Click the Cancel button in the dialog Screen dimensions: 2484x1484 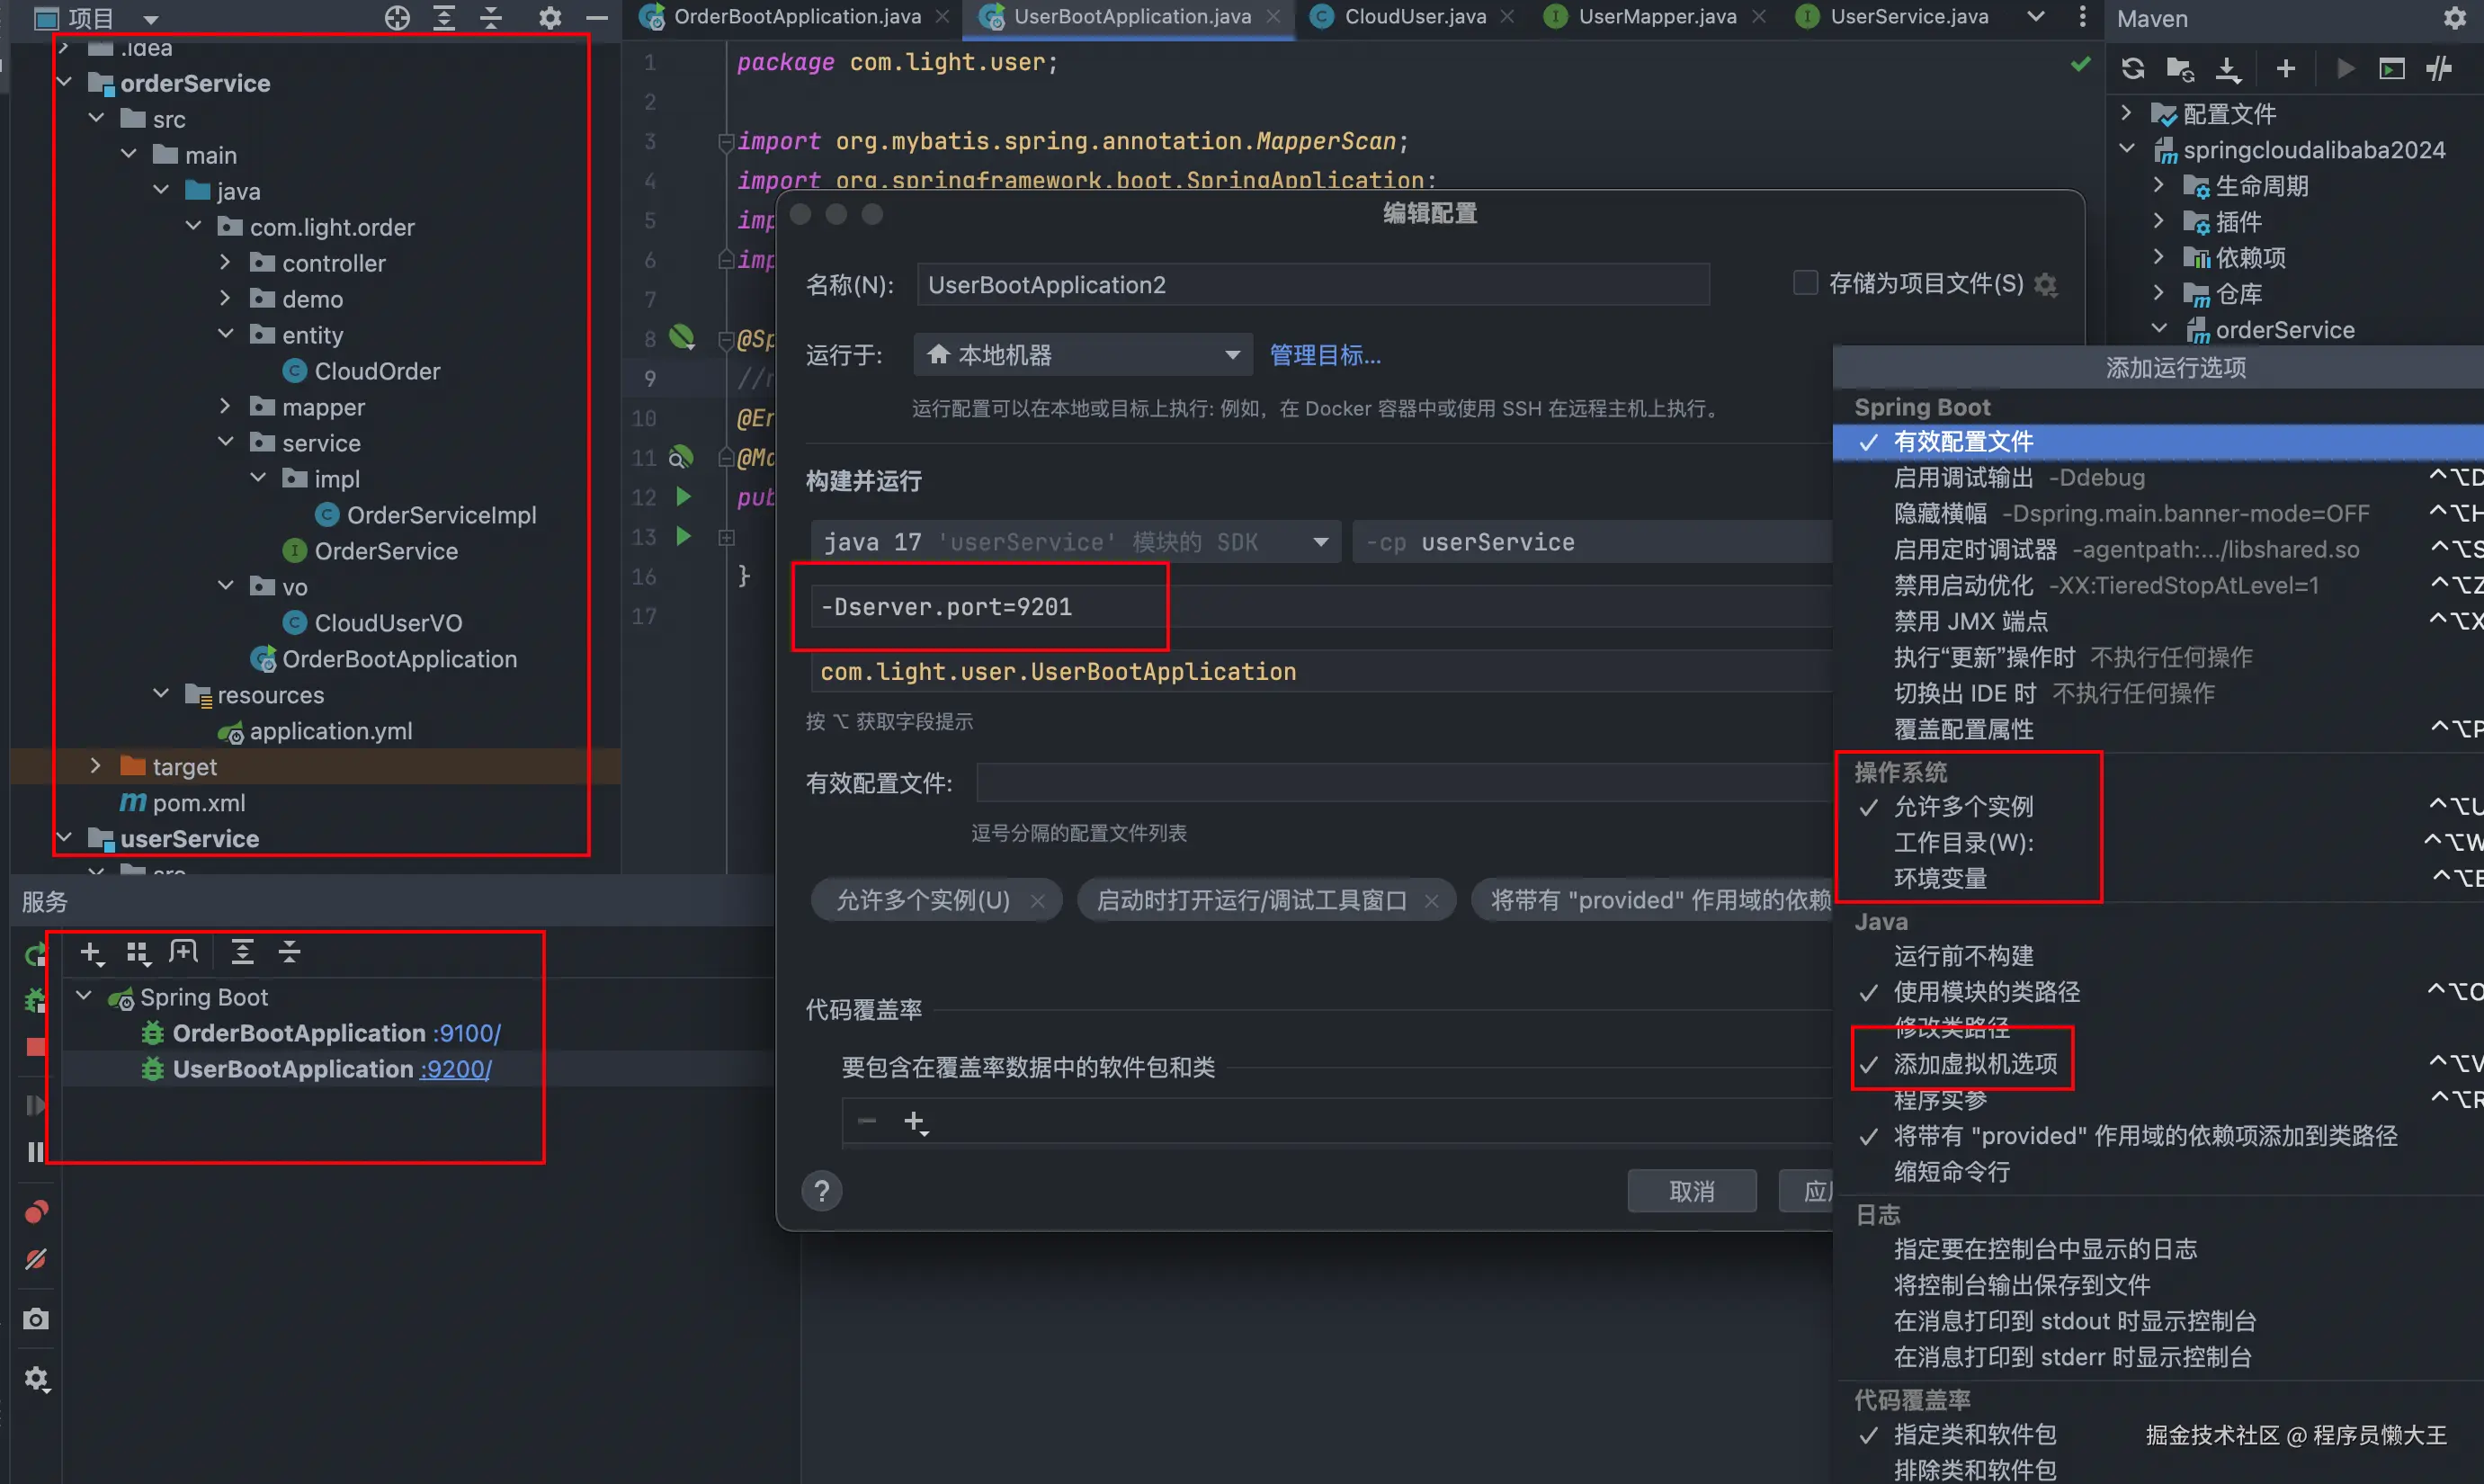point(1691,1191)
